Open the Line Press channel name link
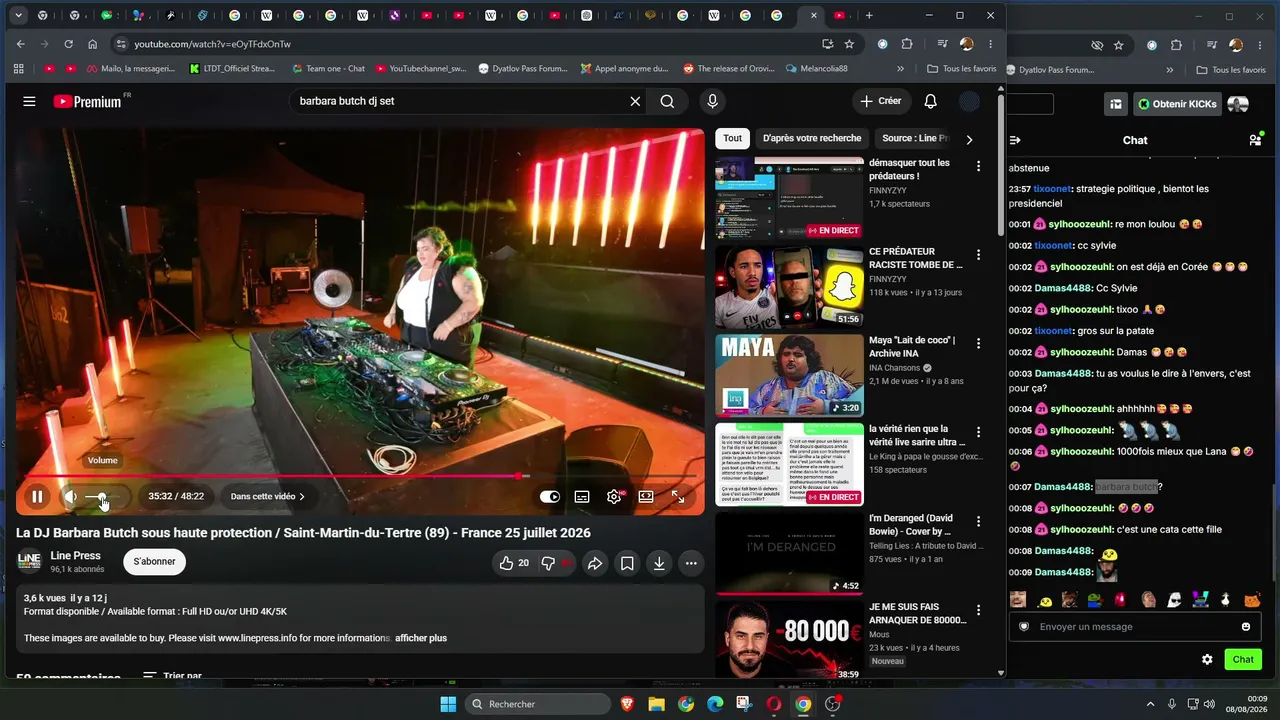This screenshot has width=1280, height=720. [76, 556]
